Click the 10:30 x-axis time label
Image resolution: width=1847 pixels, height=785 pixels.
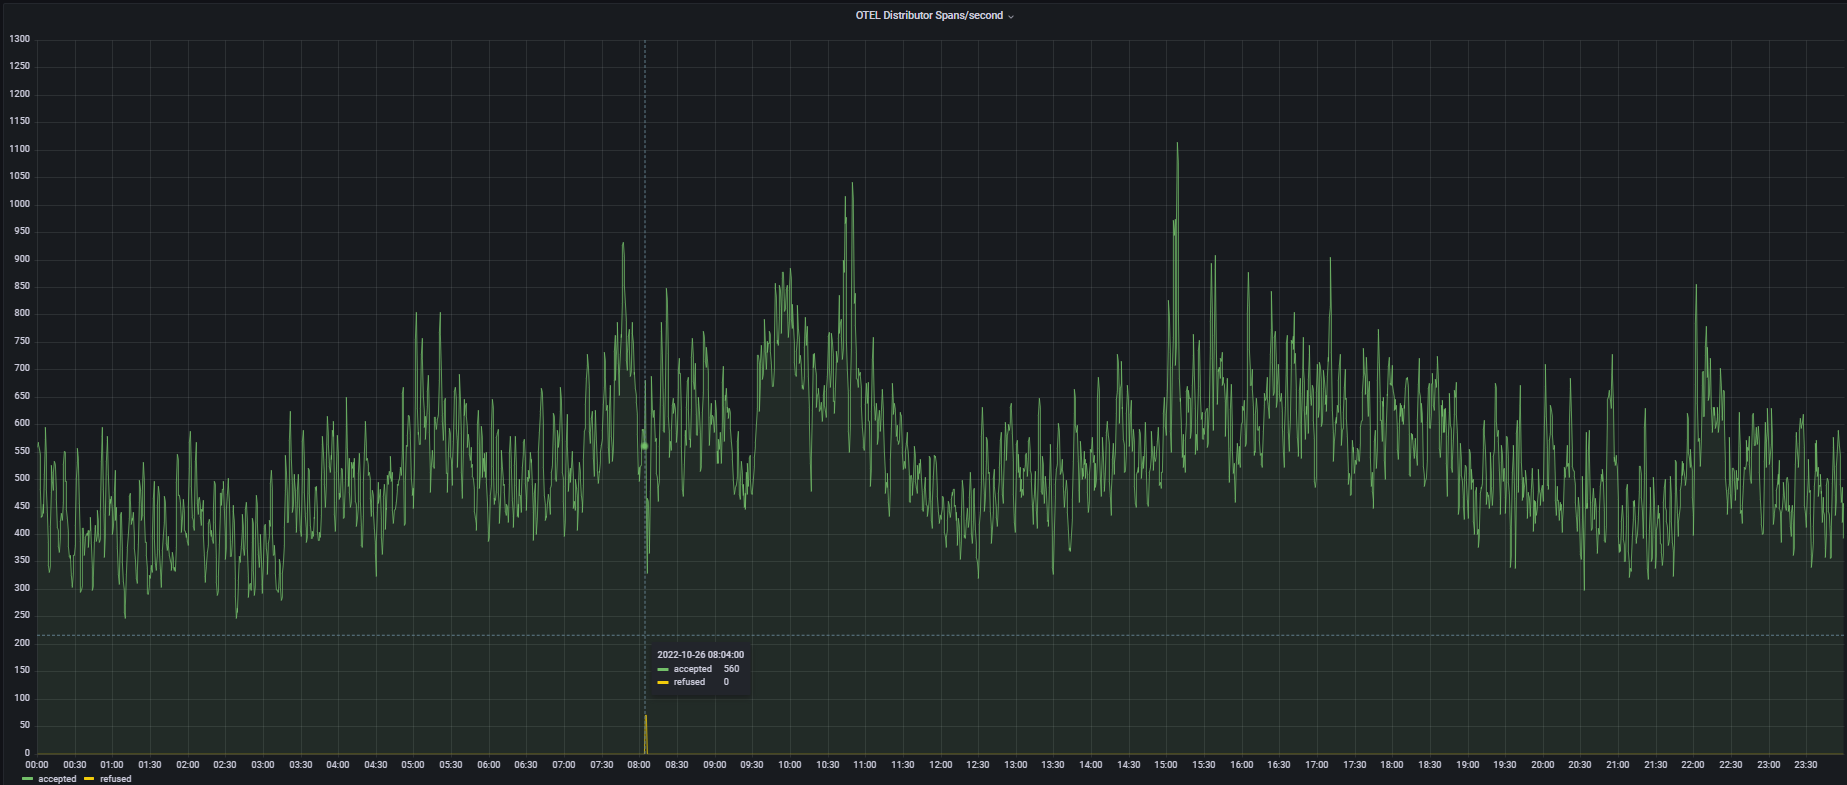tap(827, 765)
